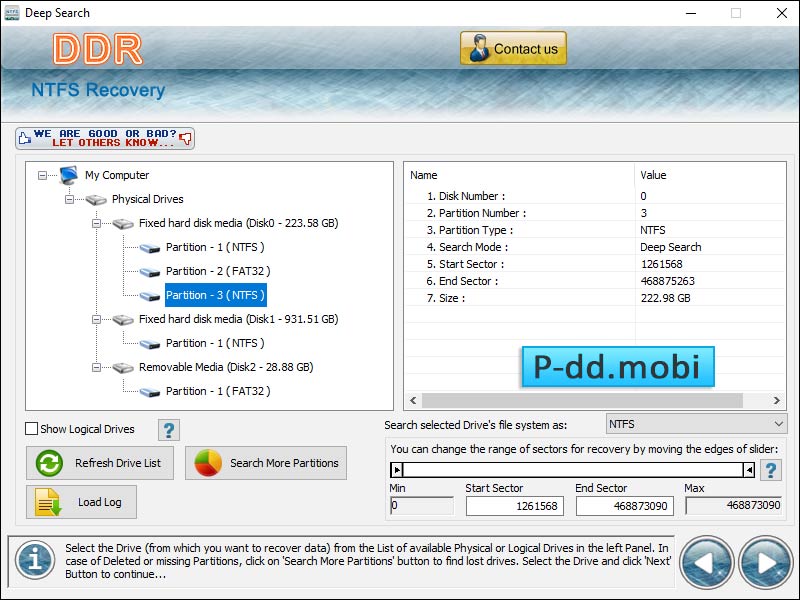Click the My Computer icon in tree
The image size is (800, 600).
tap(68, 175)
